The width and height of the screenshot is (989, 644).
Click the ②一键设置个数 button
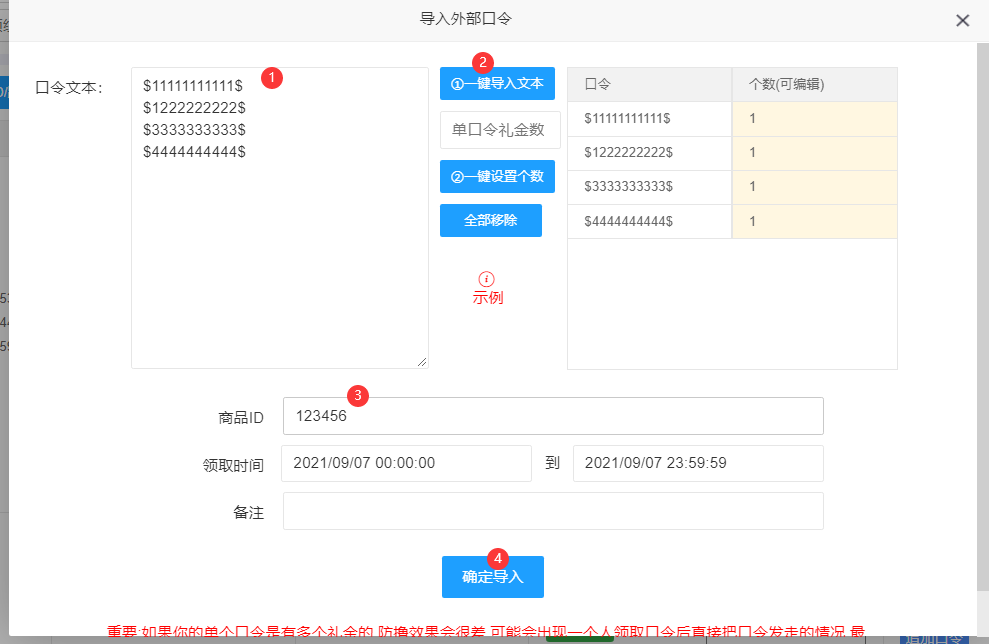point(497,177)
